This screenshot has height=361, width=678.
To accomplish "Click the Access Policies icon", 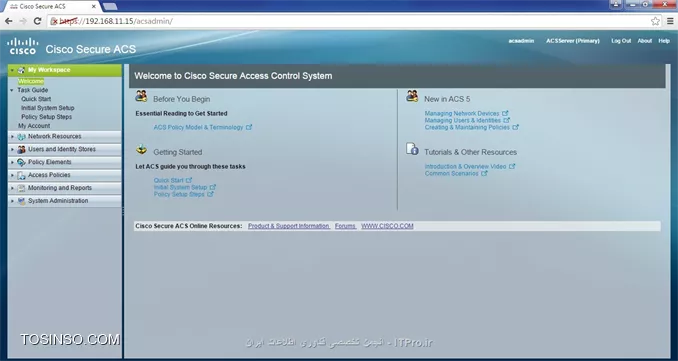I will tap(21, 176).
